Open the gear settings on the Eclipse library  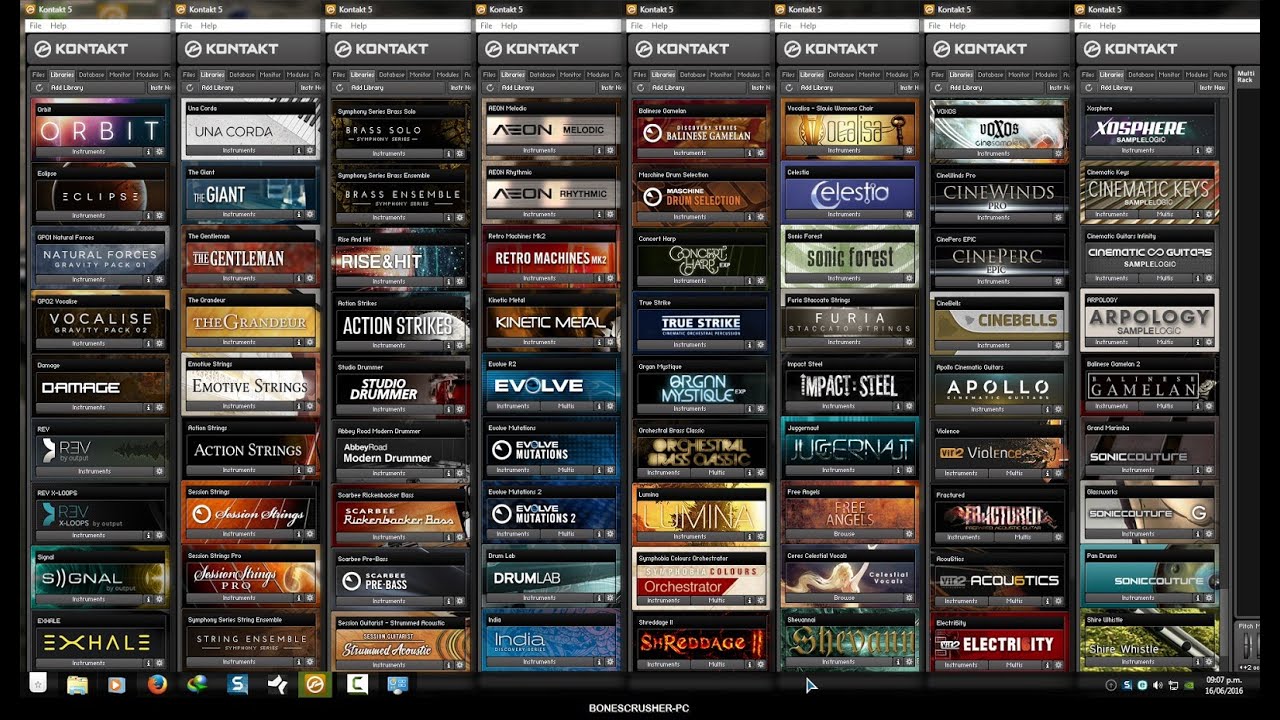[159, 215]
